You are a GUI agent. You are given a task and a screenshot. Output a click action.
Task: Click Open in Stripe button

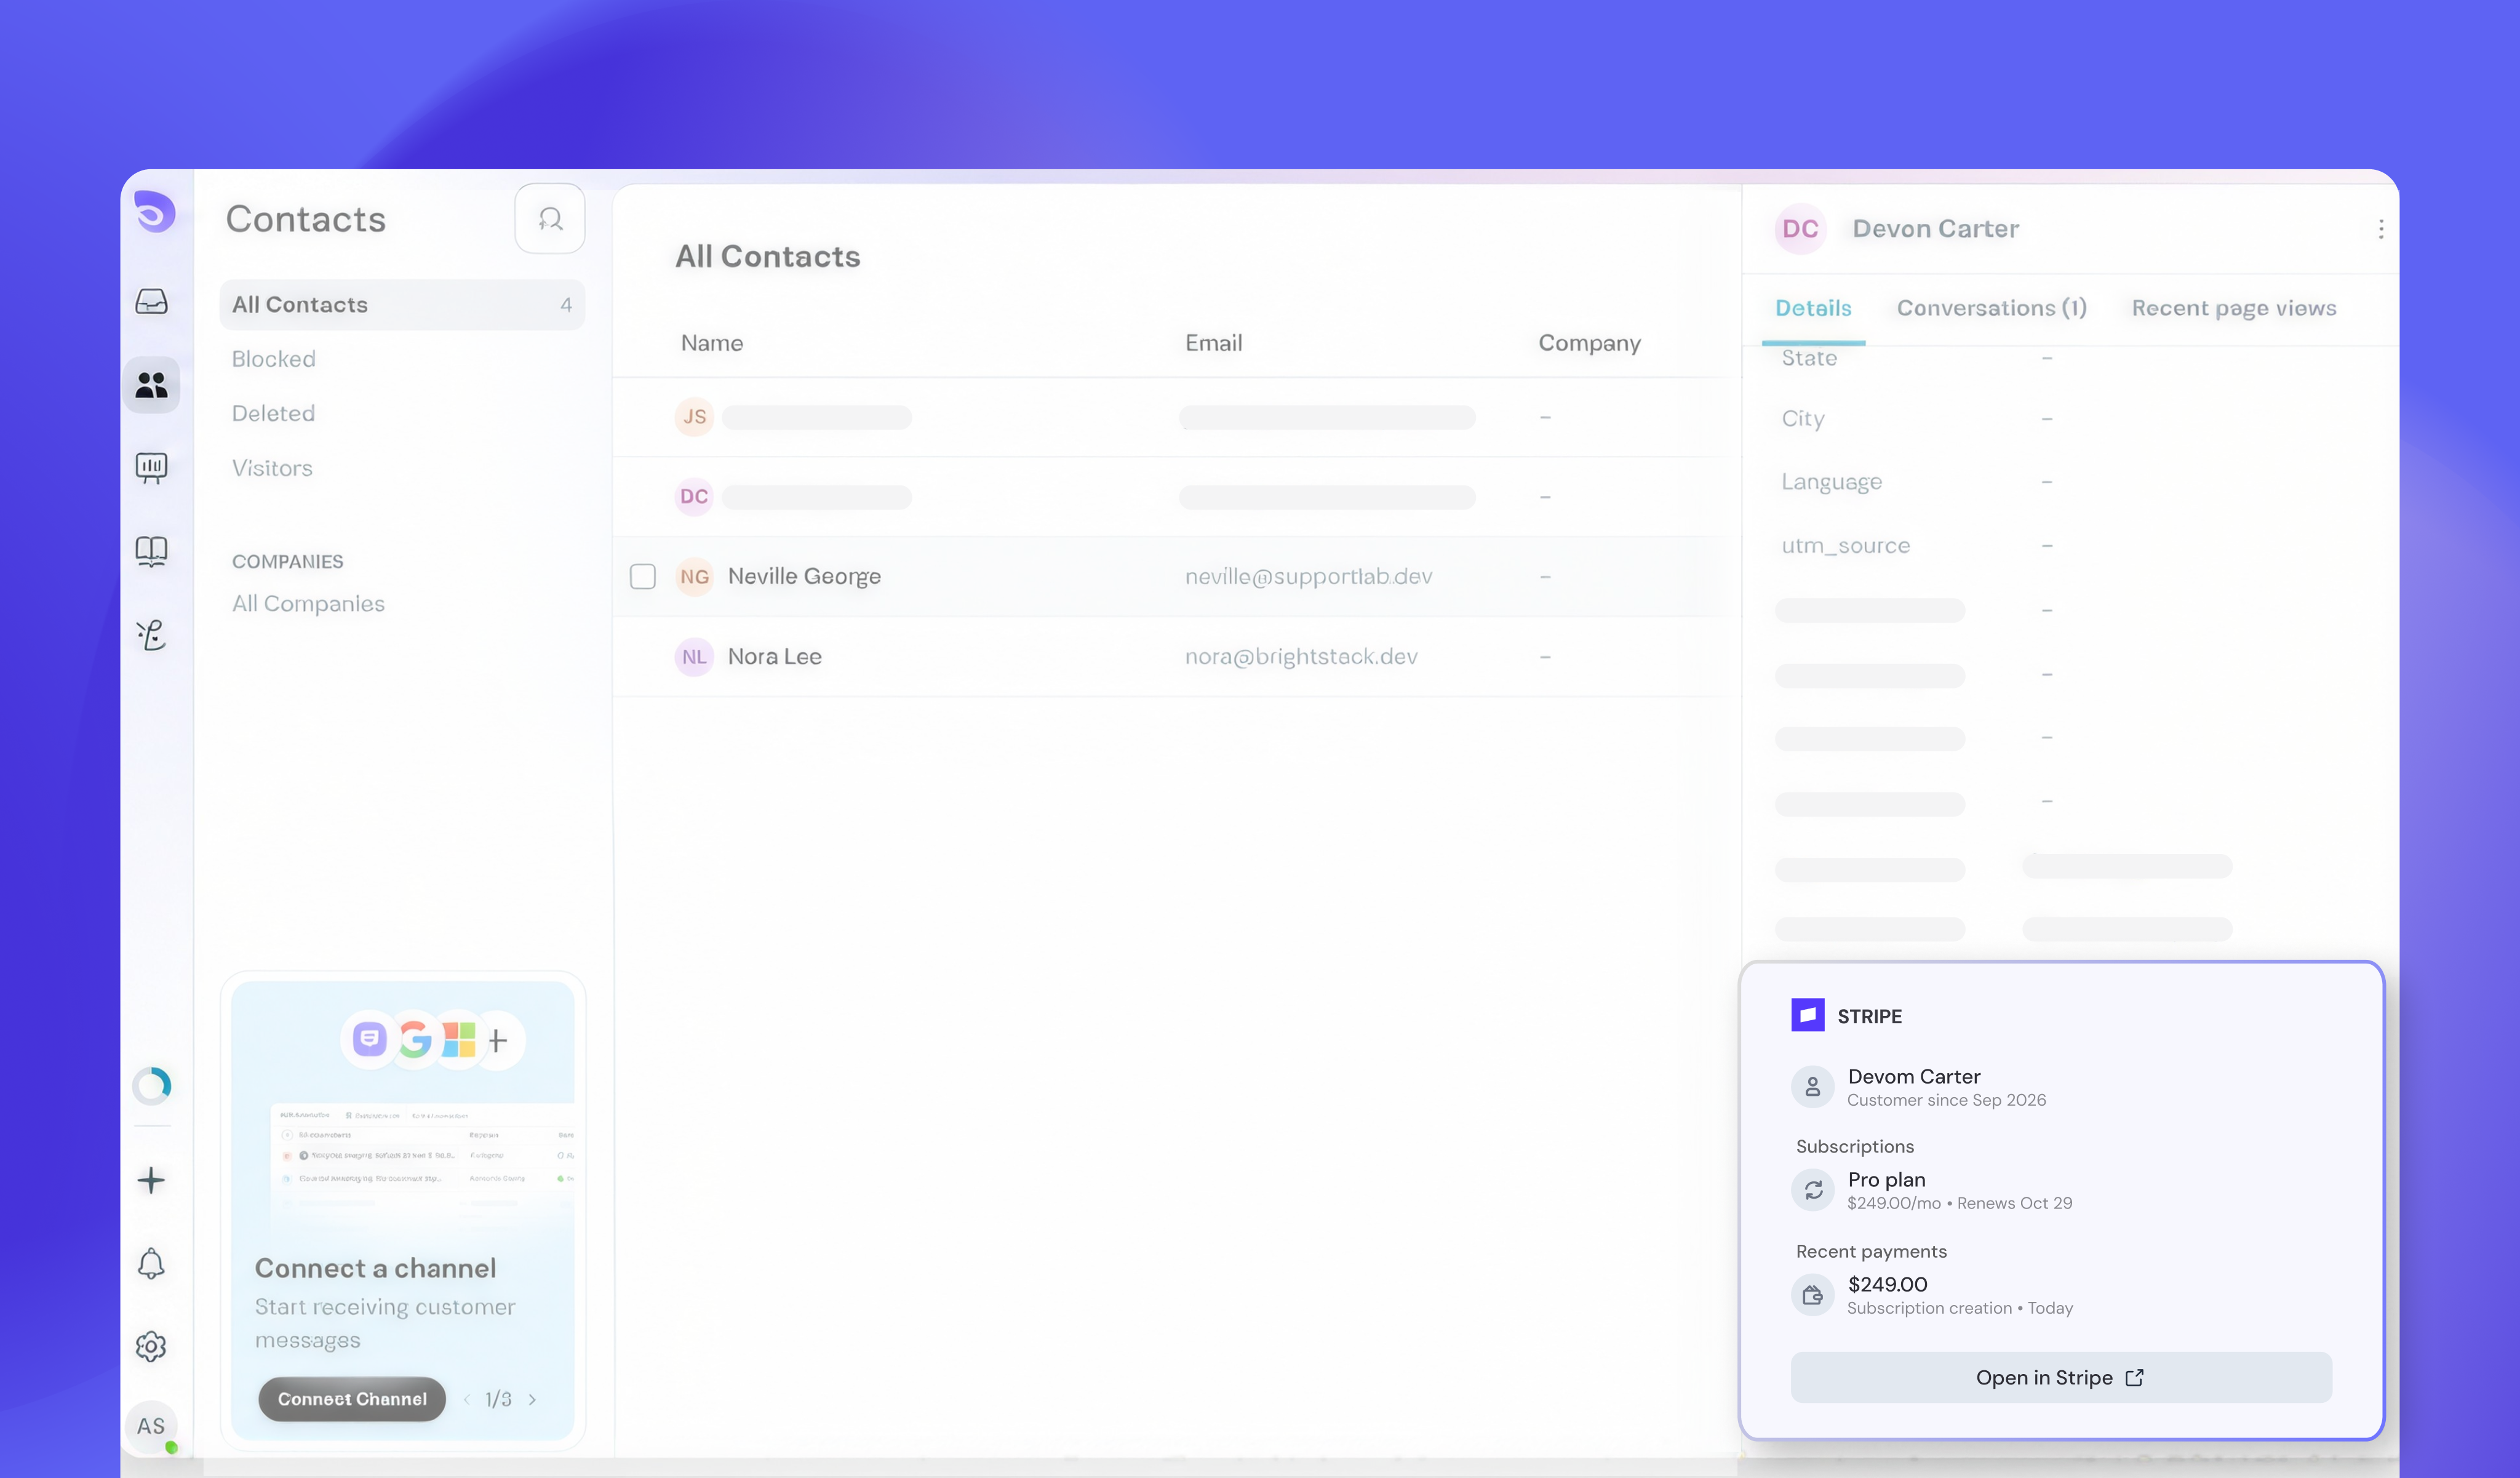point(2061,1378)
